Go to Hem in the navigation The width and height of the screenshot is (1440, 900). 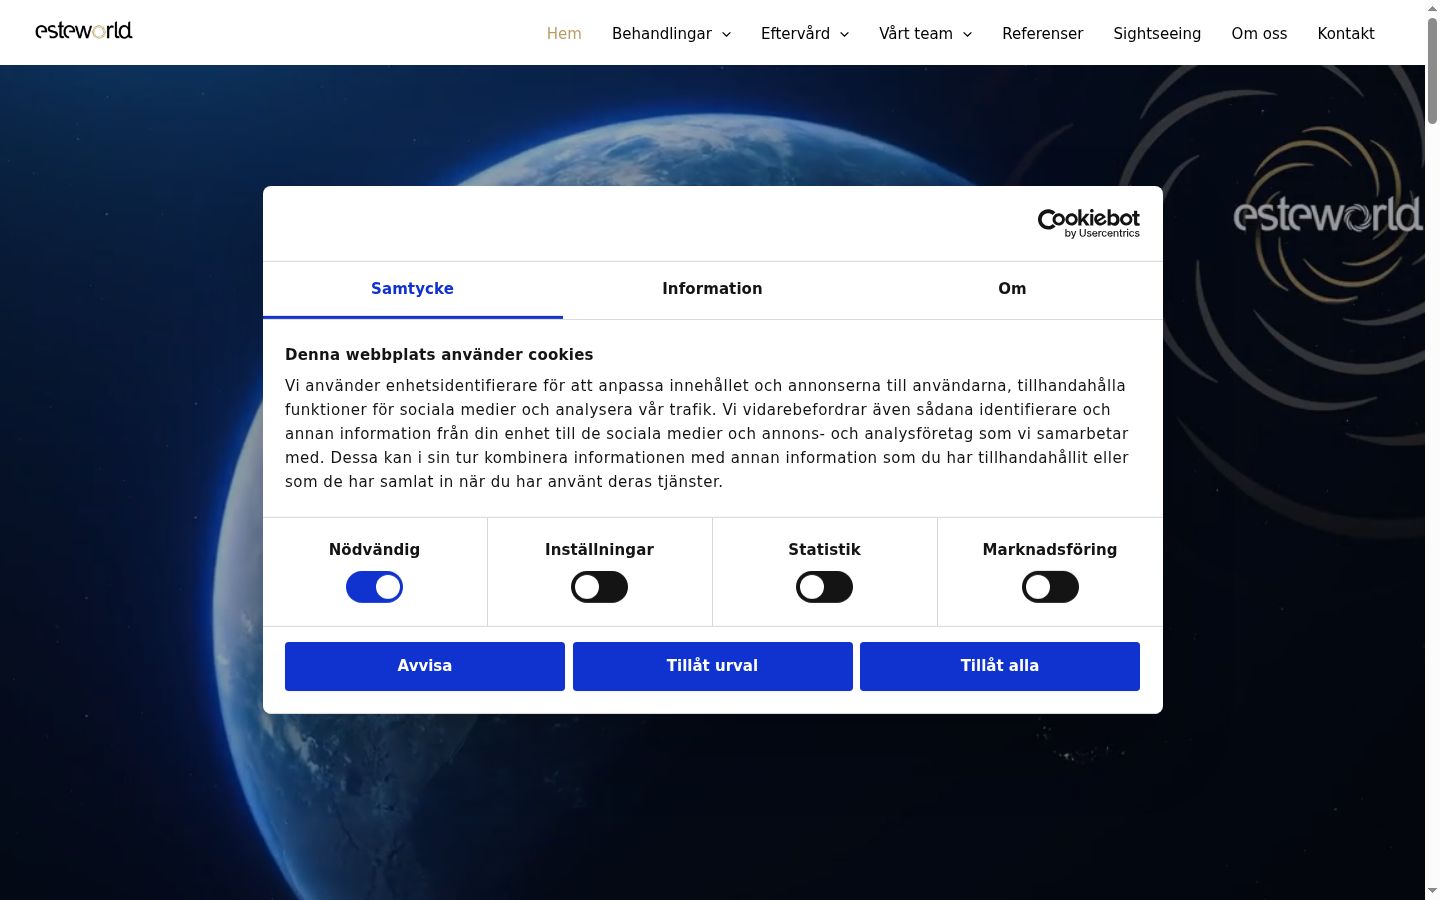tap(564, 33)
